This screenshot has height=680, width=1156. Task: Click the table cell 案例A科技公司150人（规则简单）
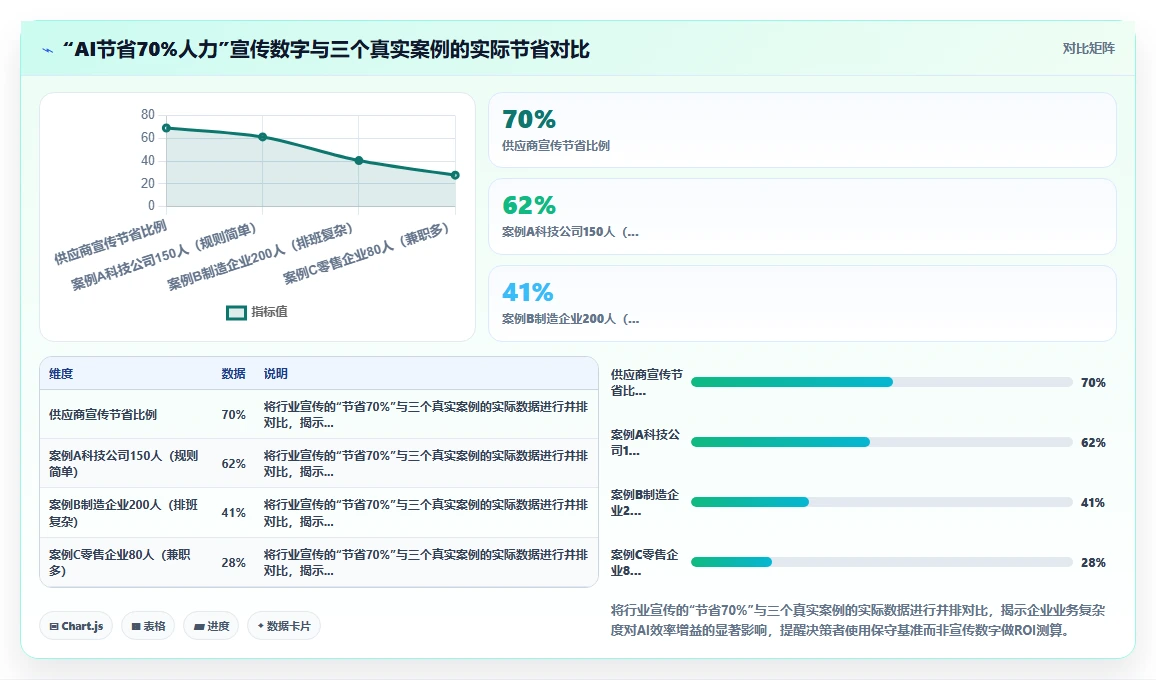[124, 464]
